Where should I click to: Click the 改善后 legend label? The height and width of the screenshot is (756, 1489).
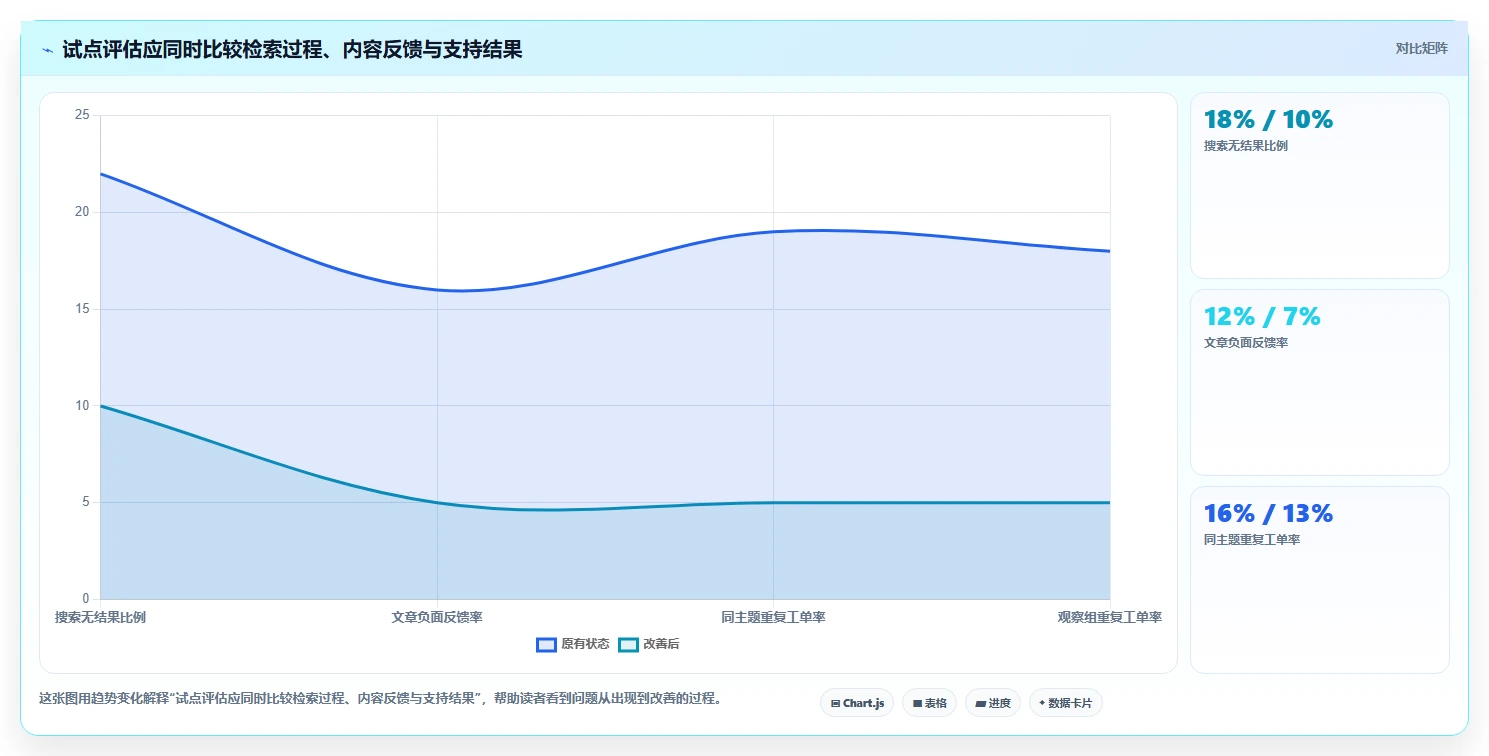[661, 645]
